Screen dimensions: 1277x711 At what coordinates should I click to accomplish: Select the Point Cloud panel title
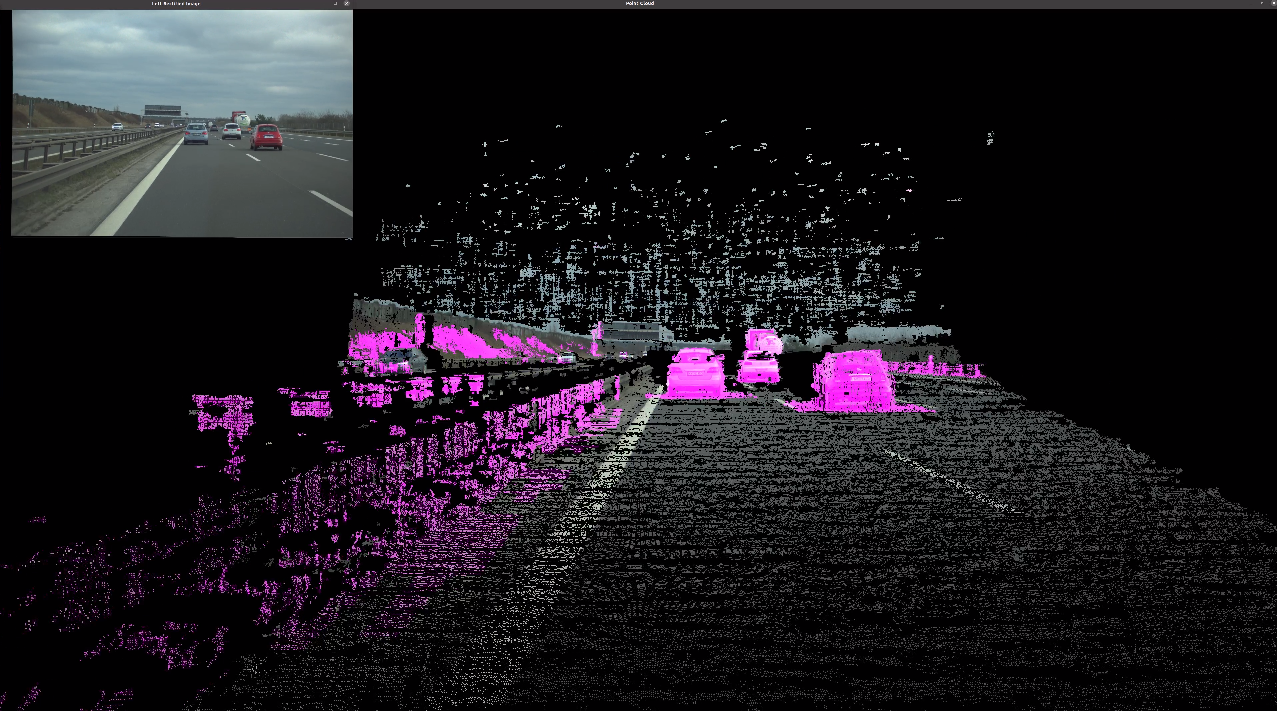point(639,3)
